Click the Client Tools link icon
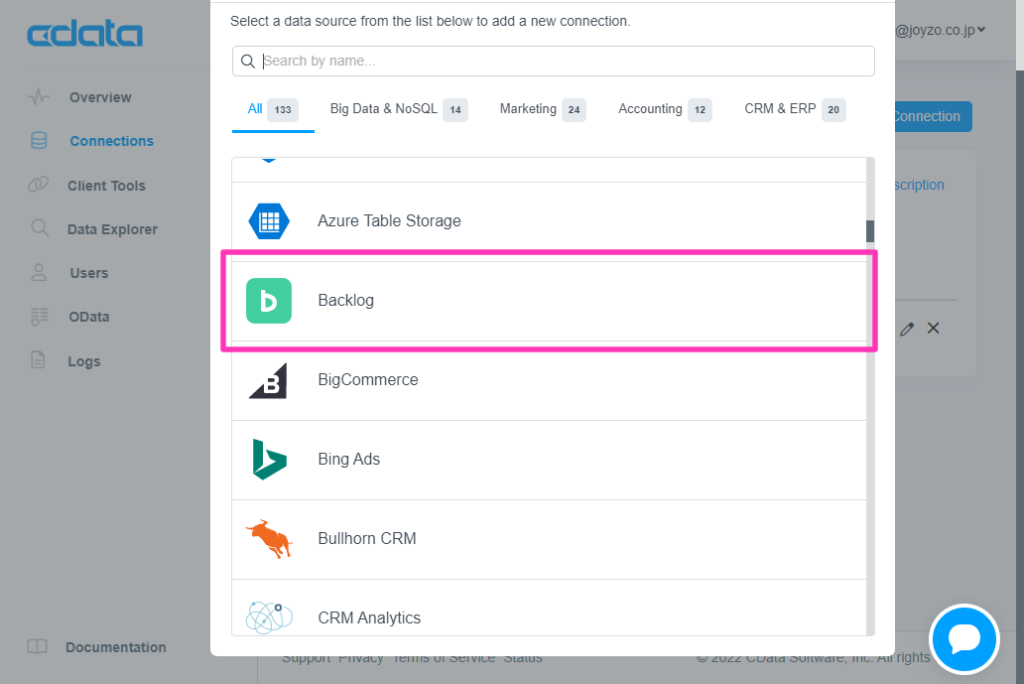Screen dimensions: 1024x684 [x=39, y=185]
